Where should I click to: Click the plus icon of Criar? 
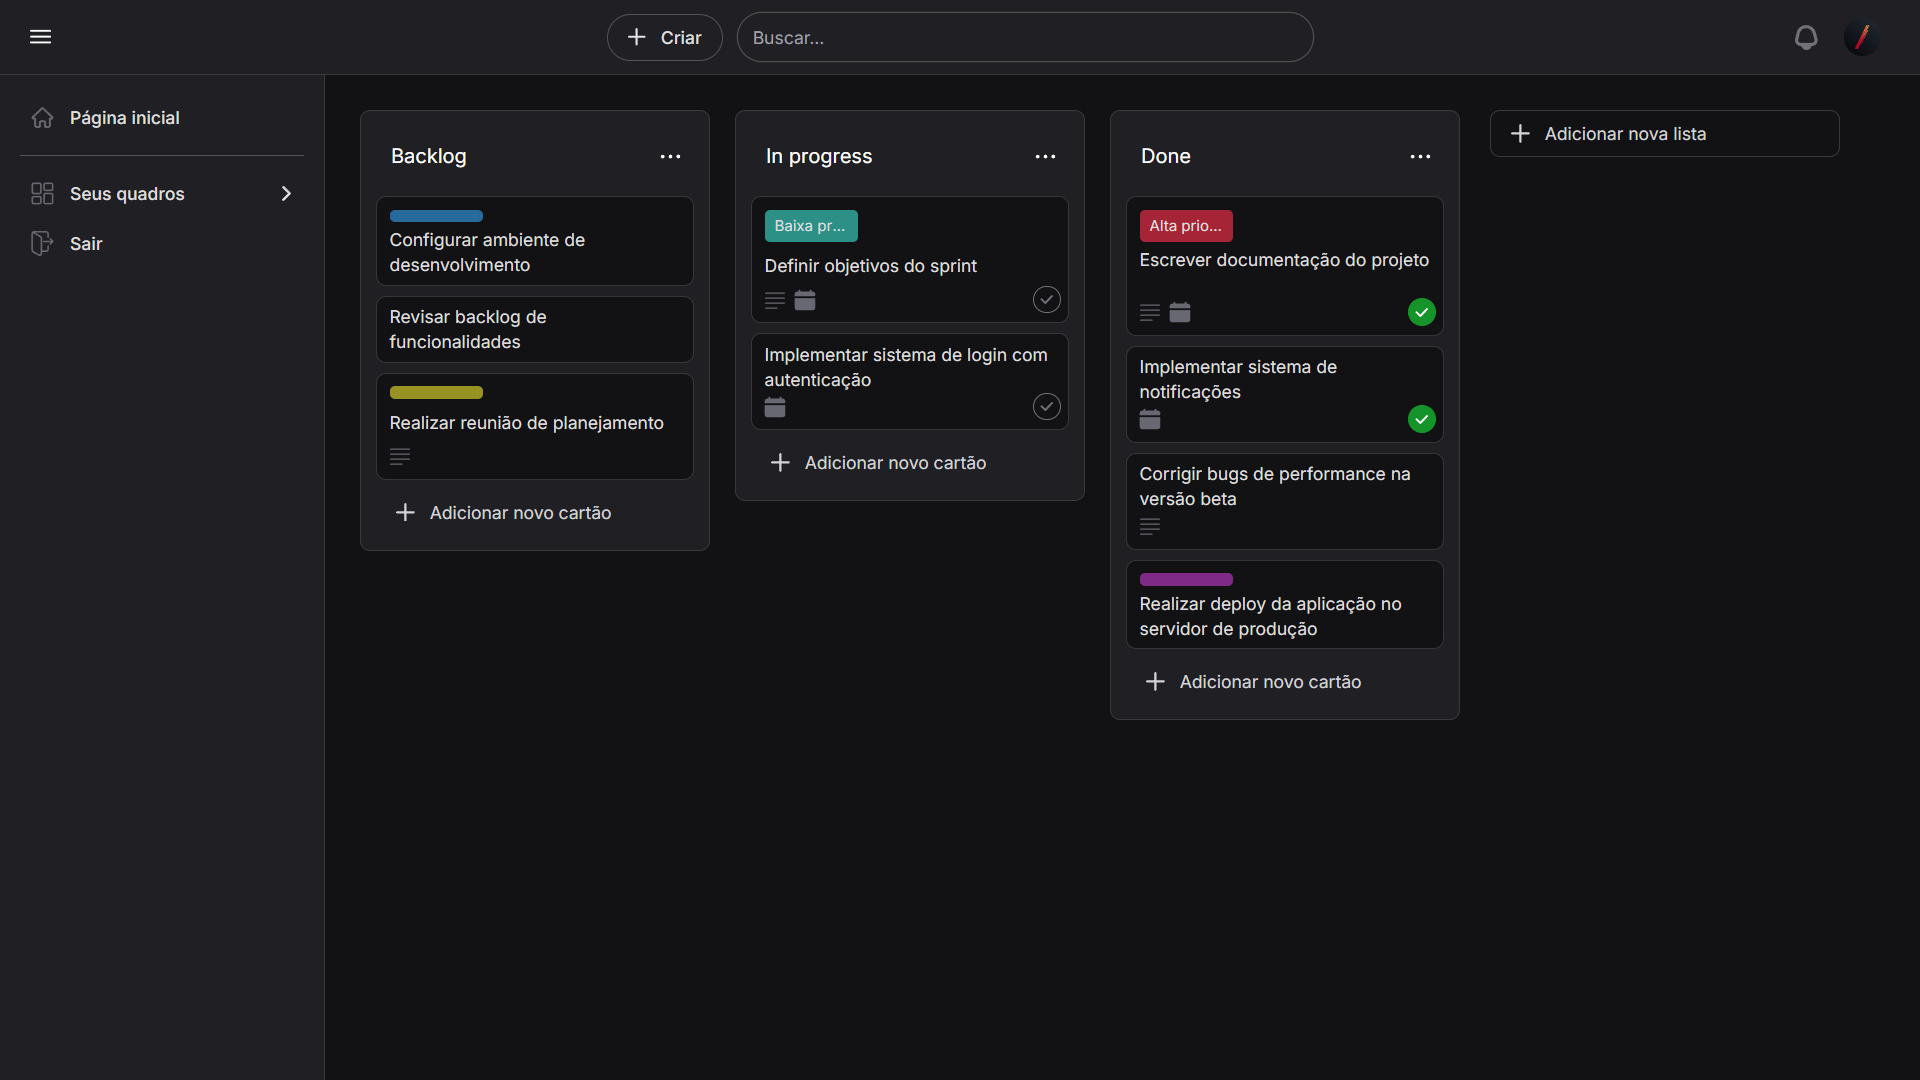[x=637, y=37]
